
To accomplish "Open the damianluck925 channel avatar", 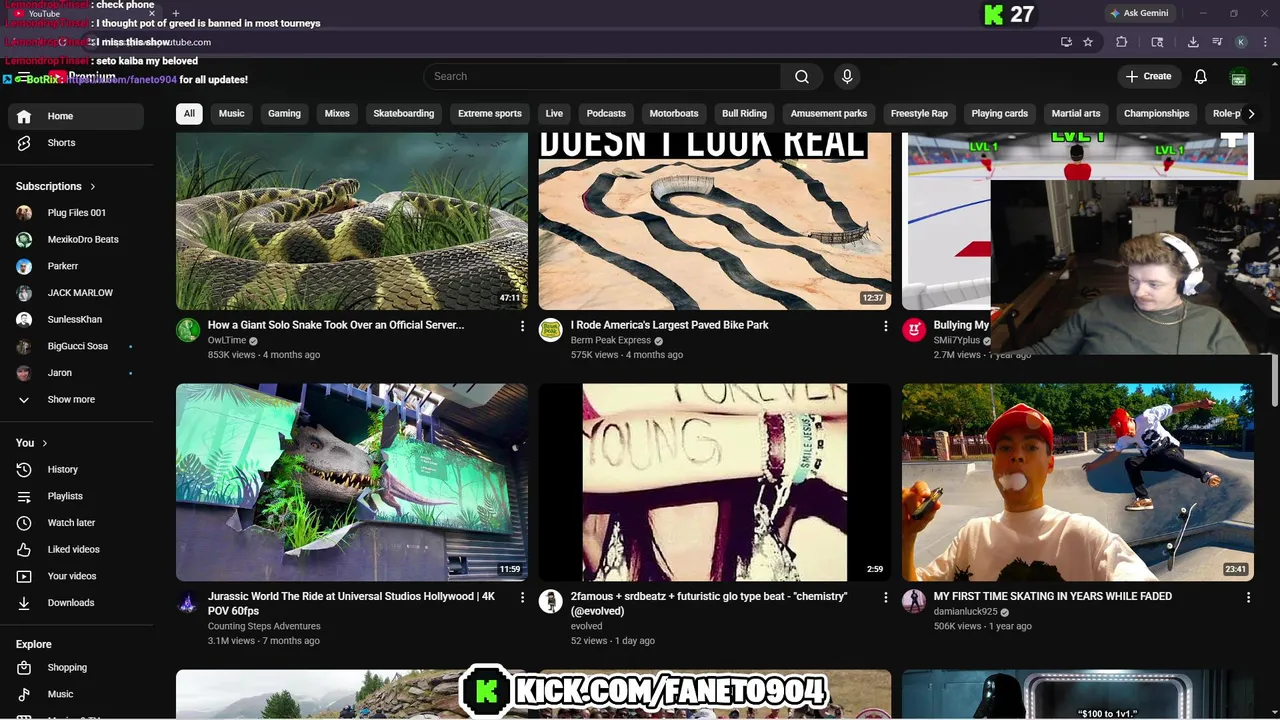I will coord(914,602).
